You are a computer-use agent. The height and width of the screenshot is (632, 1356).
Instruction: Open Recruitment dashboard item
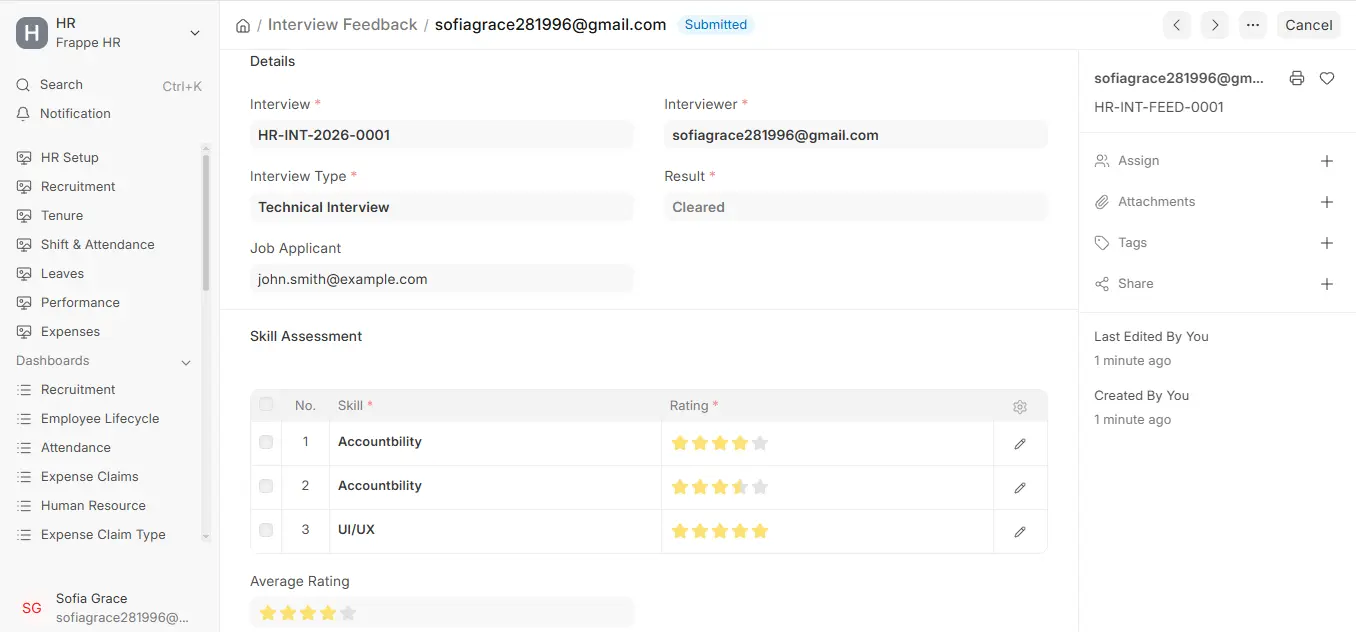pos(78,390)
